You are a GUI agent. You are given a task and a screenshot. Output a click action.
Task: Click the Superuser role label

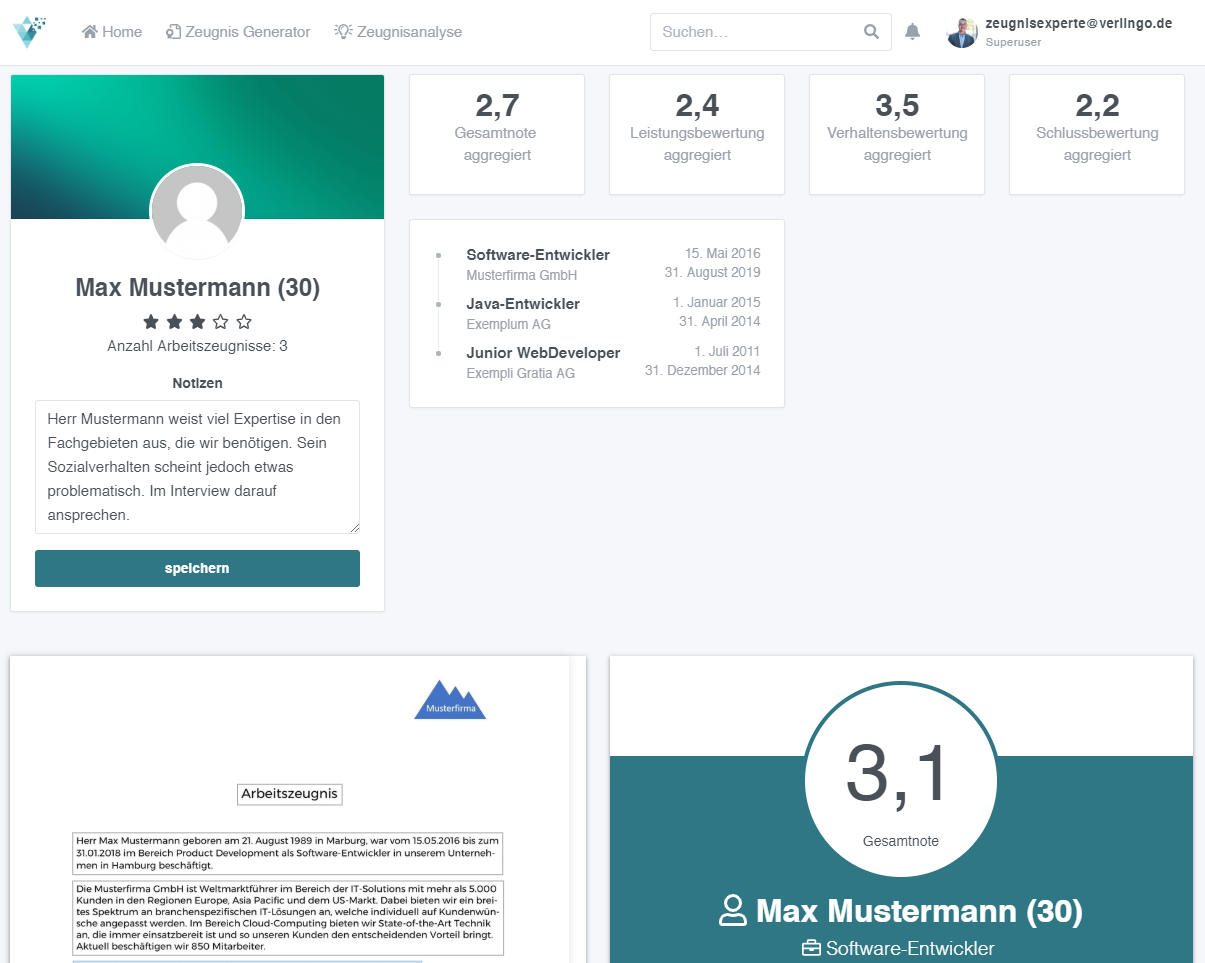click(1013, 42)
